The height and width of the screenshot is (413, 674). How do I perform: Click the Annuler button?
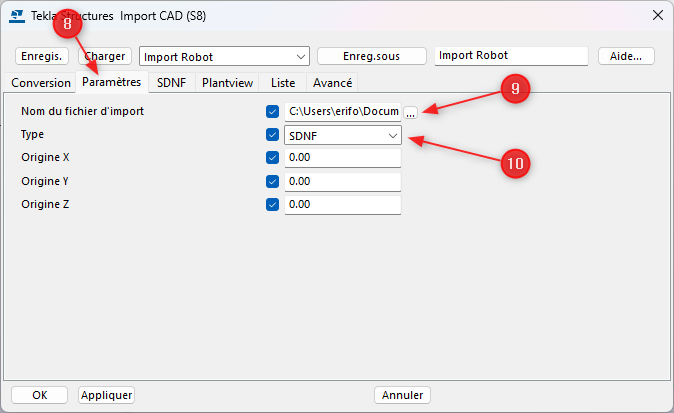click(x=403, y=395)
